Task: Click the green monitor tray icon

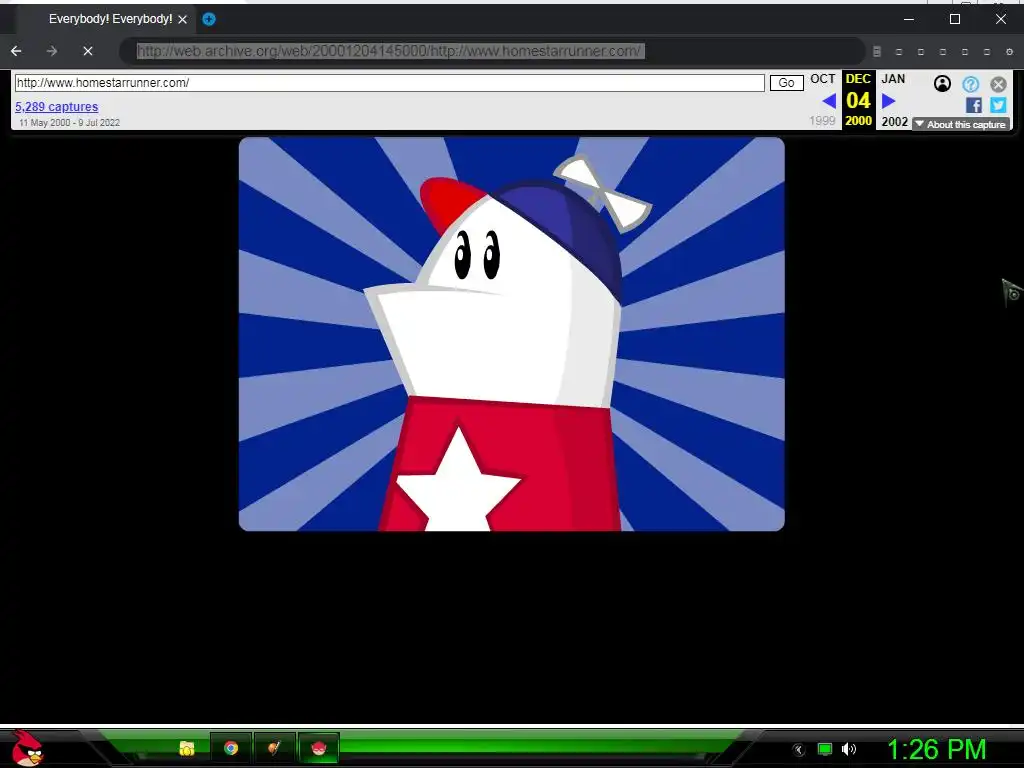Action: coord(825,749)
